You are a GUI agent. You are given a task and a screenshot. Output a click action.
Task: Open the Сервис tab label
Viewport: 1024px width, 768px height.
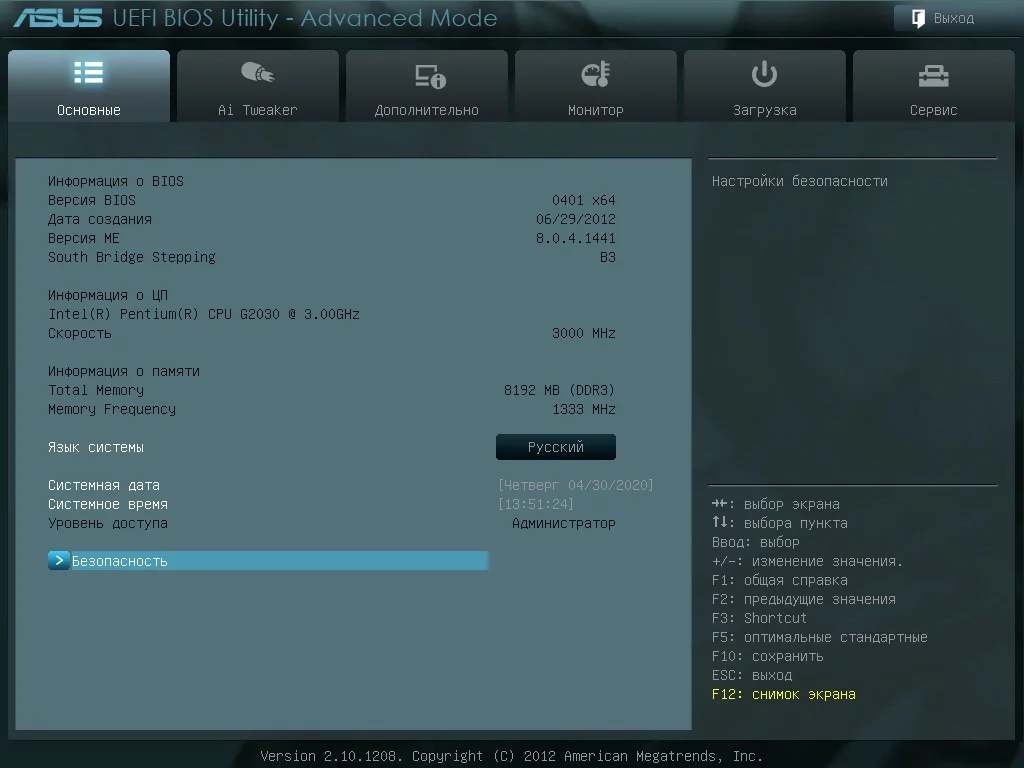933,110
